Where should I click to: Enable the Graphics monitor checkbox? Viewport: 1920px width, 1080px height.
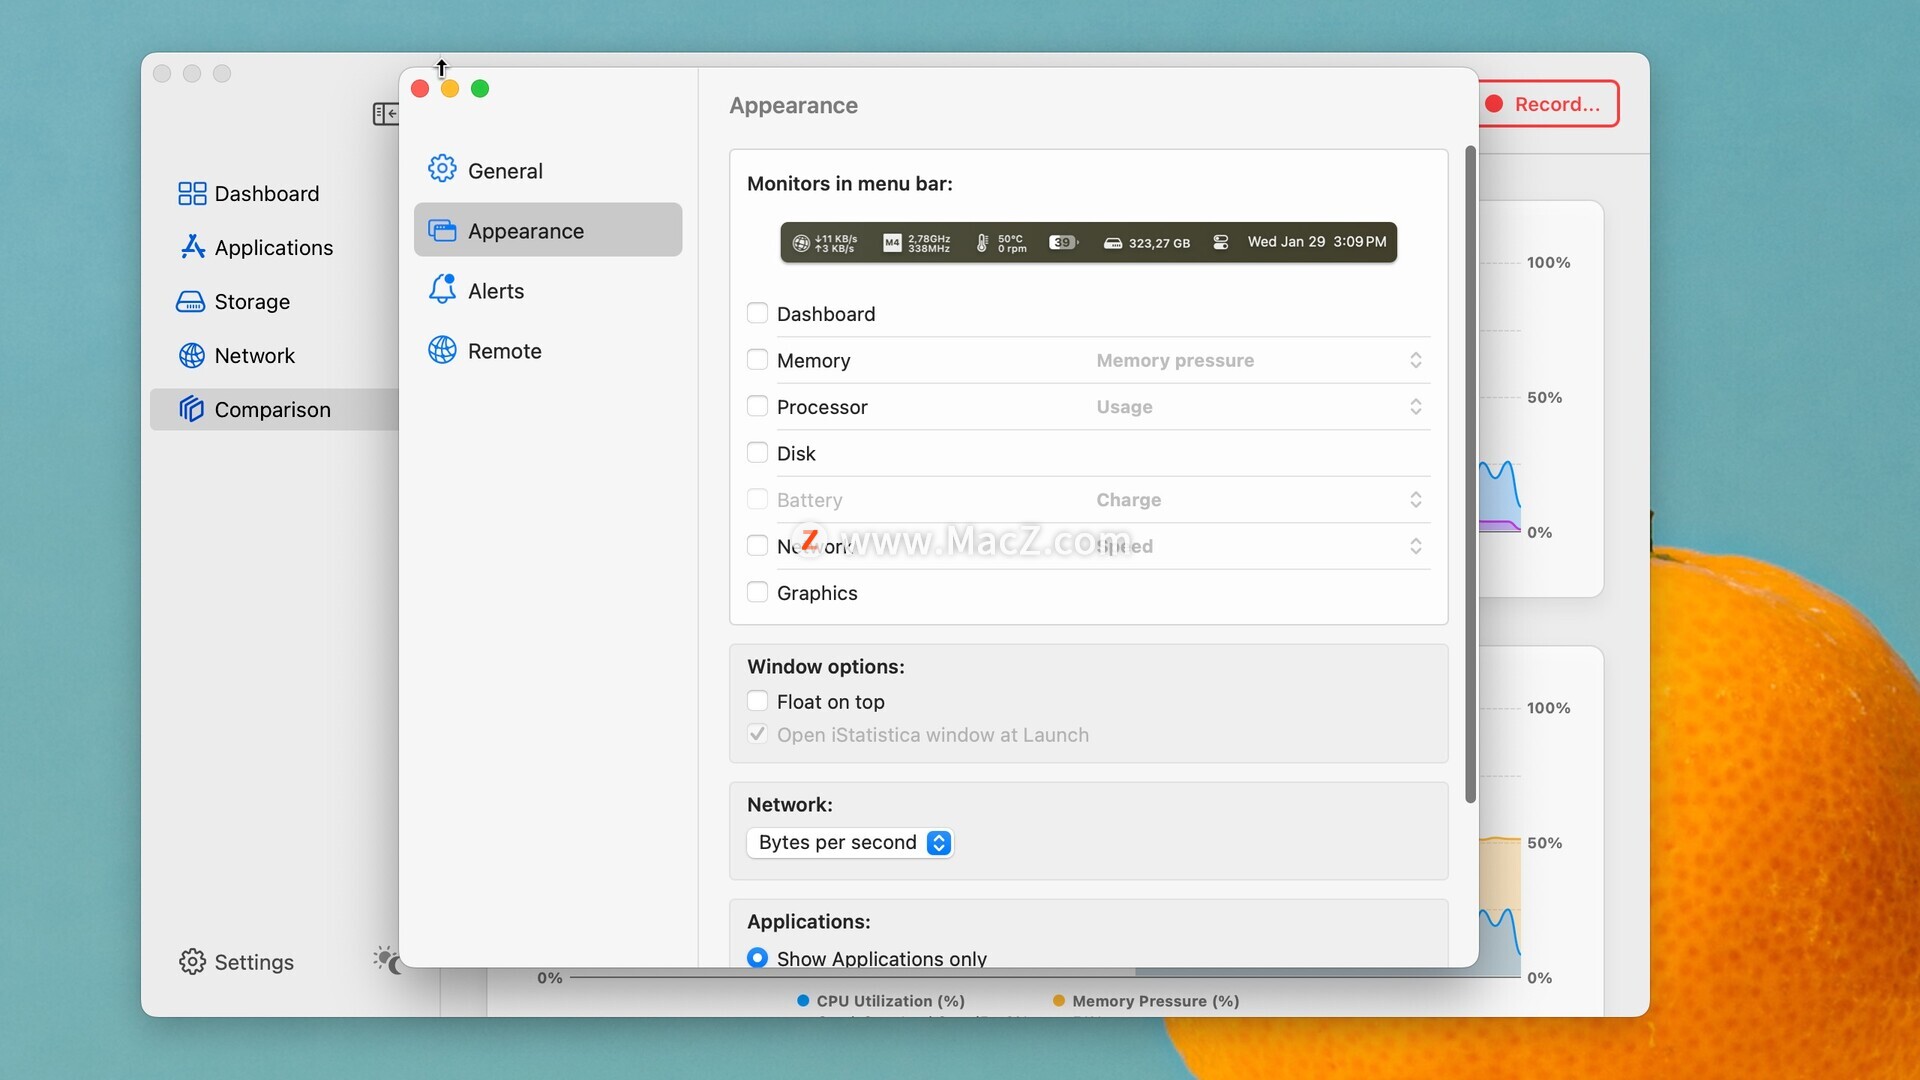pos(758,592)
